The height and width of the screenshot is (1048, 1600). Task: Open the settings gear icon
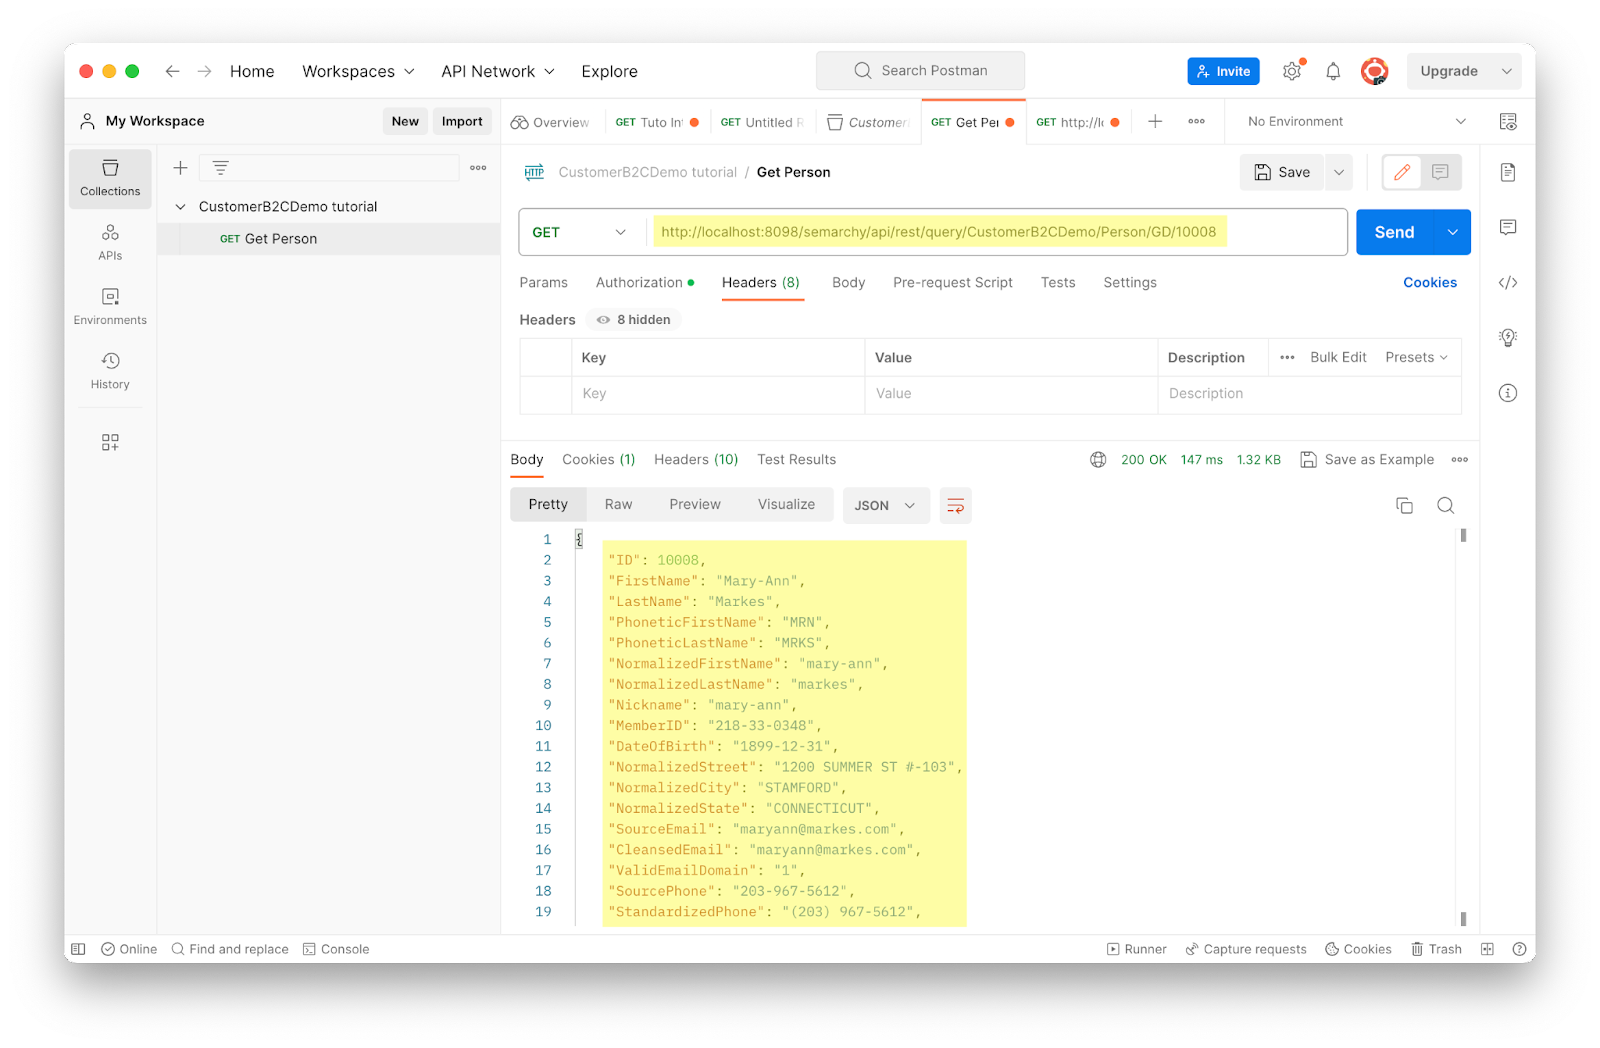pyautogui.click(x=1292, y=71)
